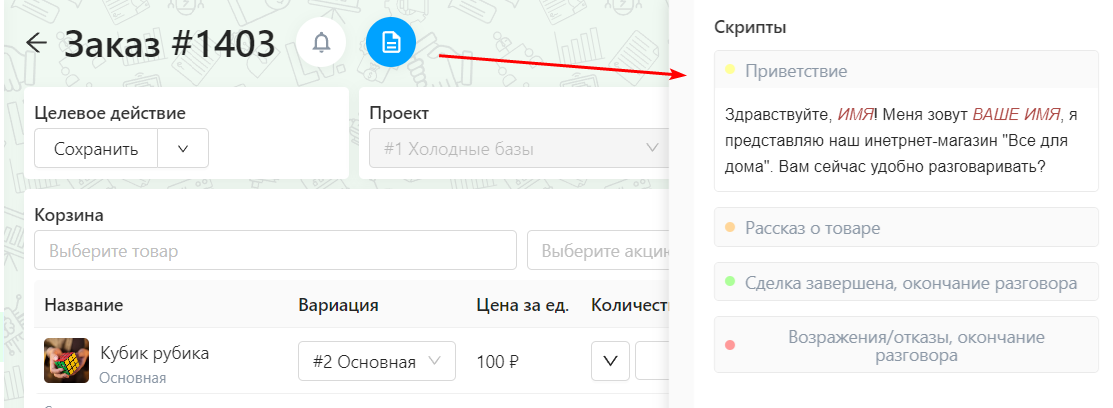The image size is (1113, 408).
Task: Click the yellow dot next to Приветствие
Action: (x=730, y=70)
